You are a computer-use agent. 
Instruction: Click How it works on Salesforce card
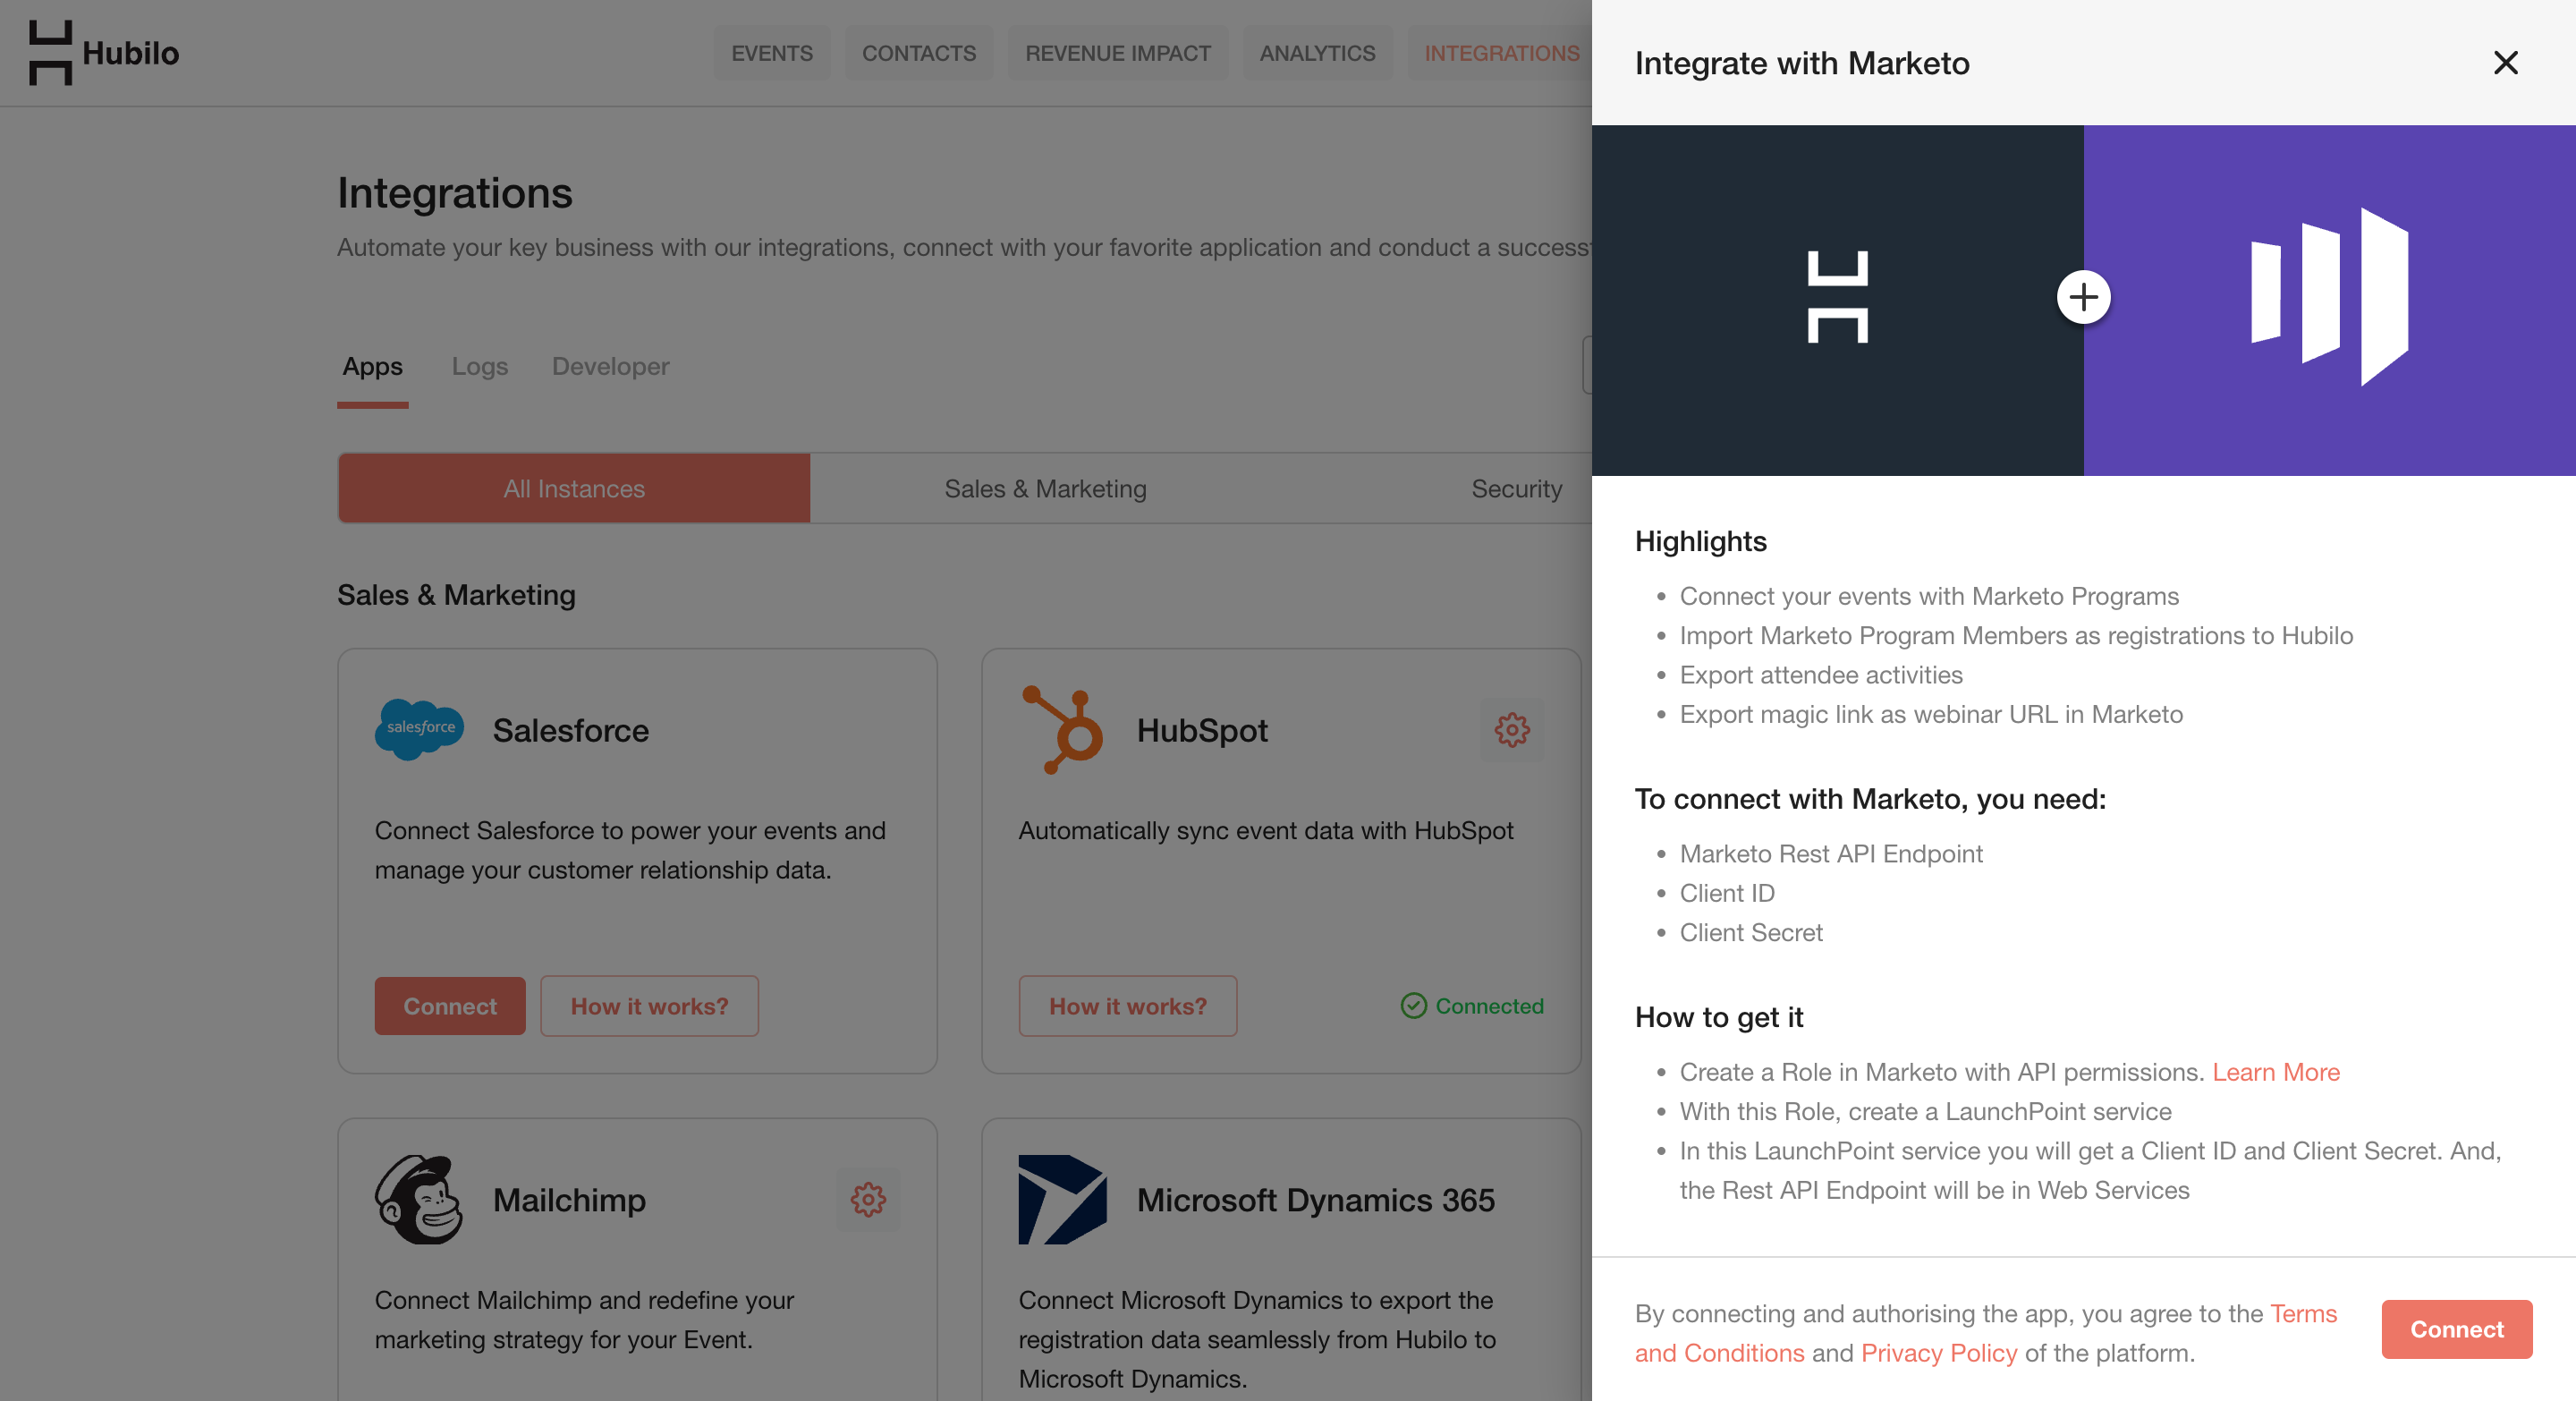[649, 1005]
